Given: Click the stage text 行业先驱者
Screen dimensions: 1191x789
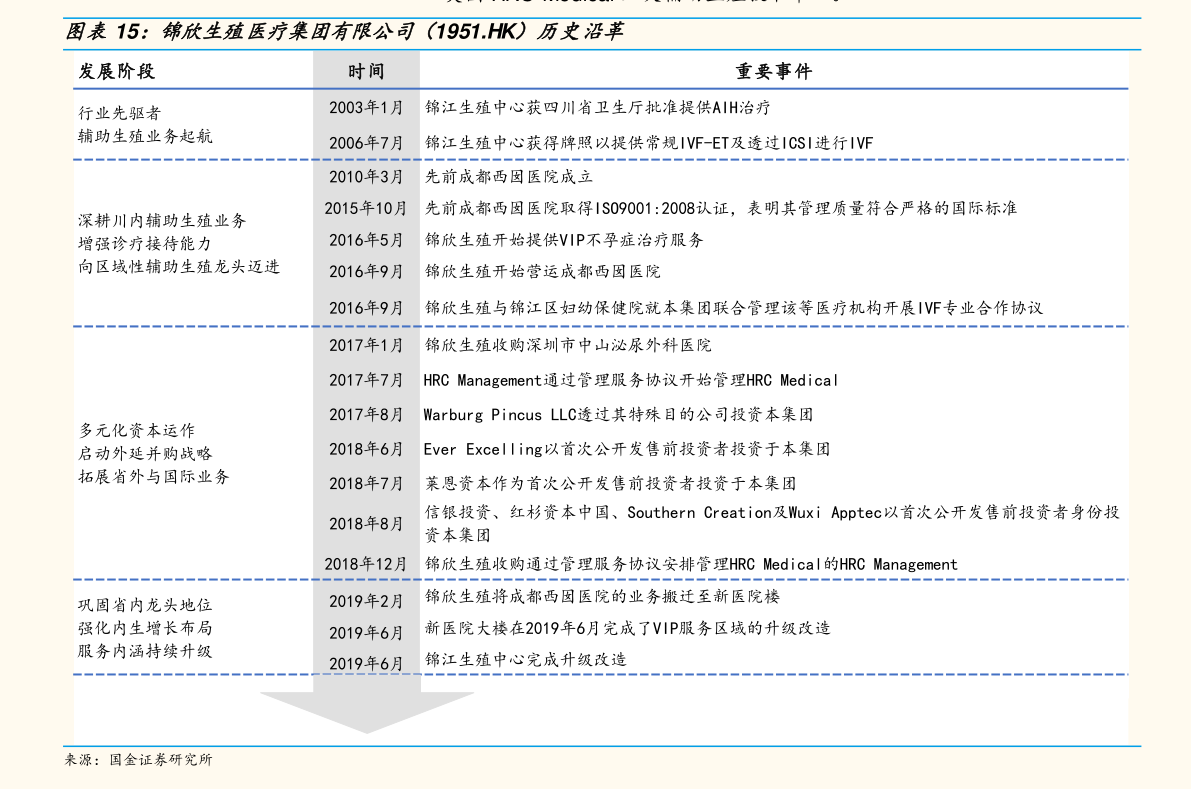Looking at the screenshot, I should point(119,113).
